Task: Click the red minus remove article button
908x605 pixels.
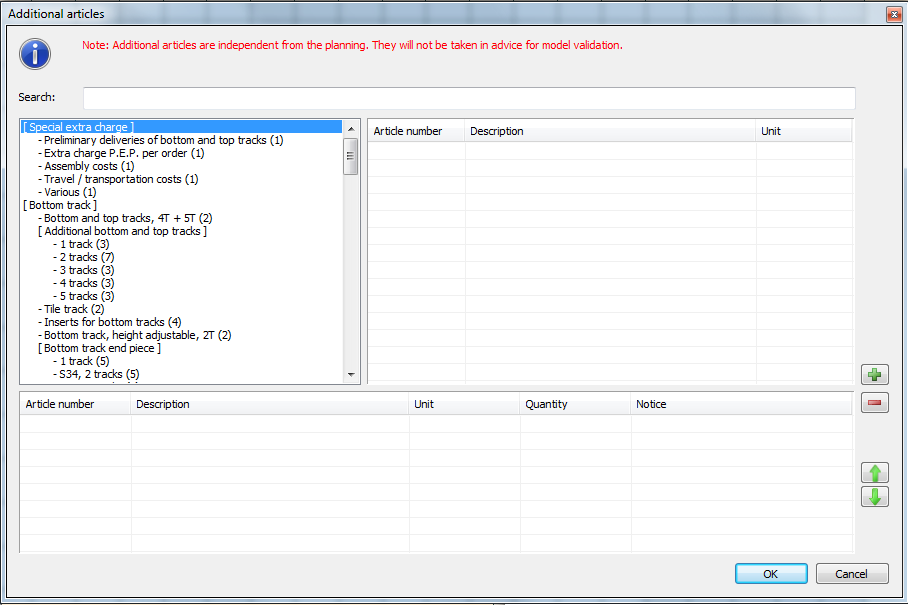Action: tap(874, 403)
